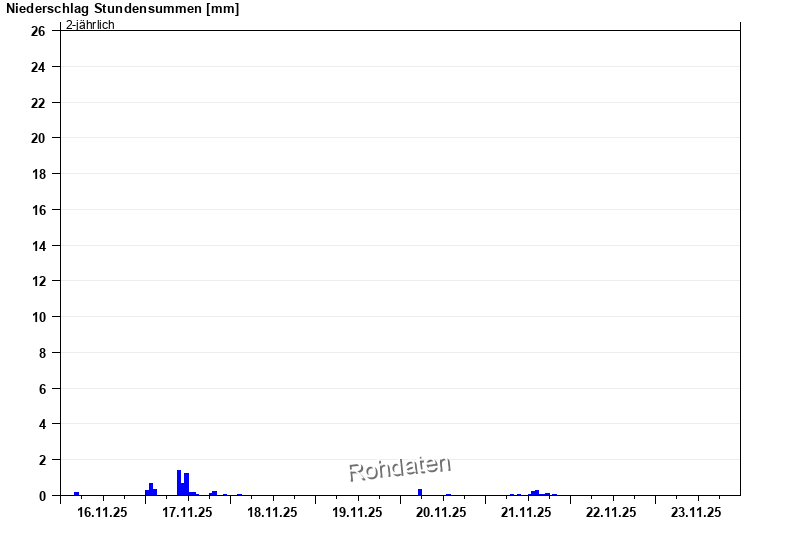This screenshot has width=800, height=550.
Task: Click the y-axis value 4
Action: [x=42, y=424]
